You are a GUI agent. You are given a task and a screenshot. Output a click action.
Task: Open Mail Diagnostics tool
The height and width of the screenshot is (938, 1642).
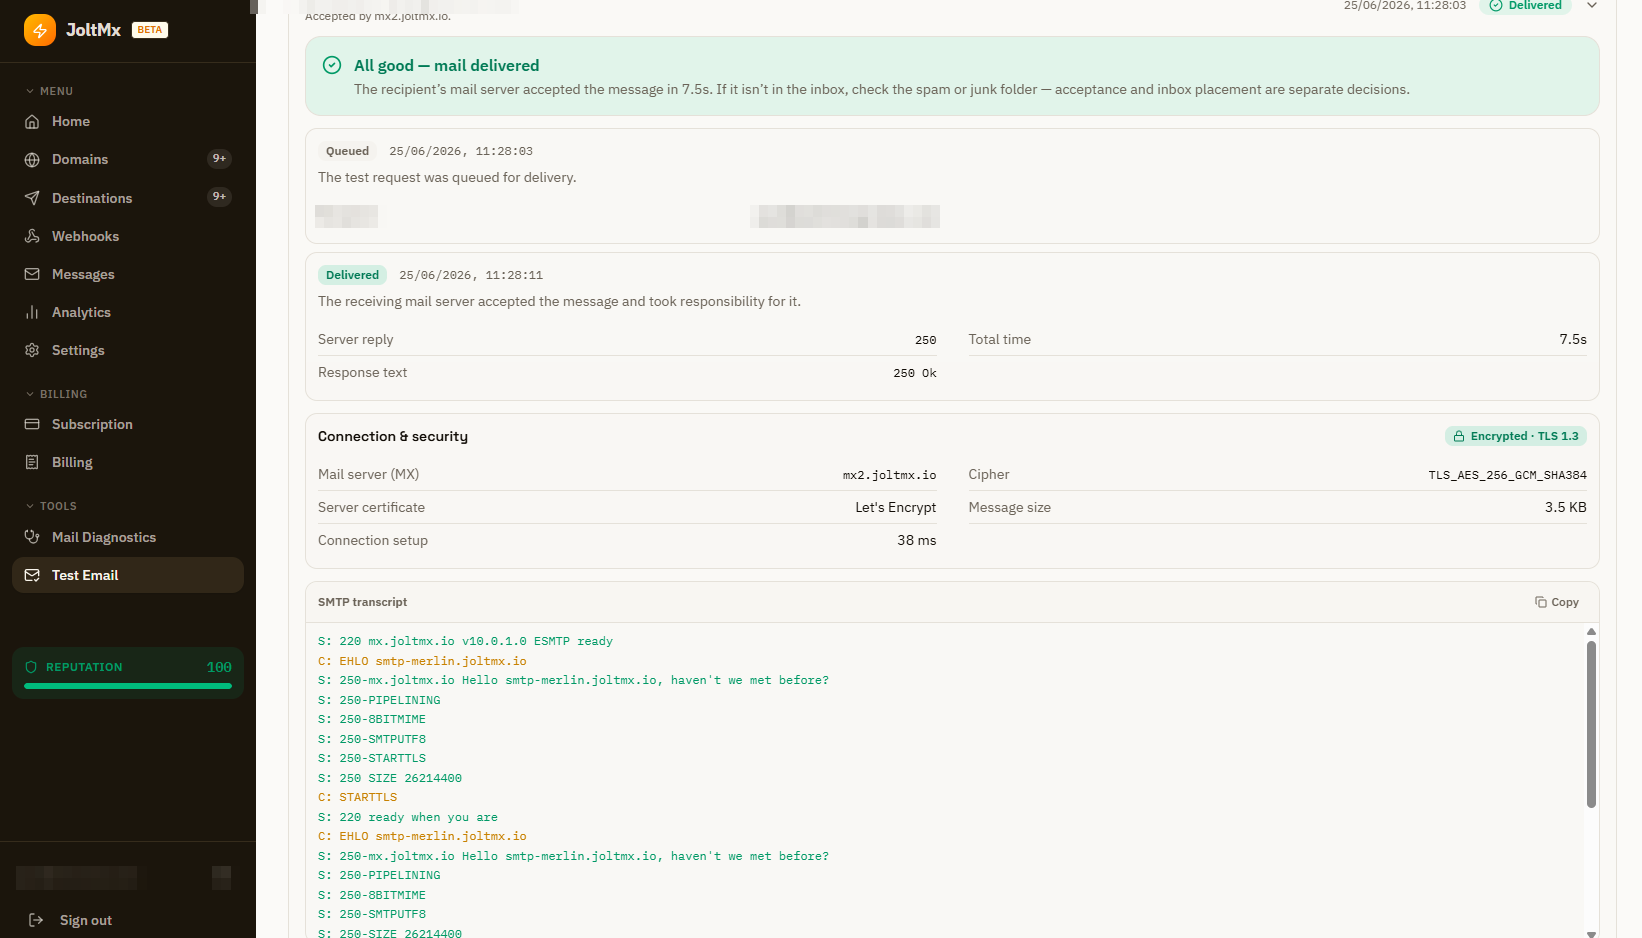pyautogui.click(x=128, y=537)
